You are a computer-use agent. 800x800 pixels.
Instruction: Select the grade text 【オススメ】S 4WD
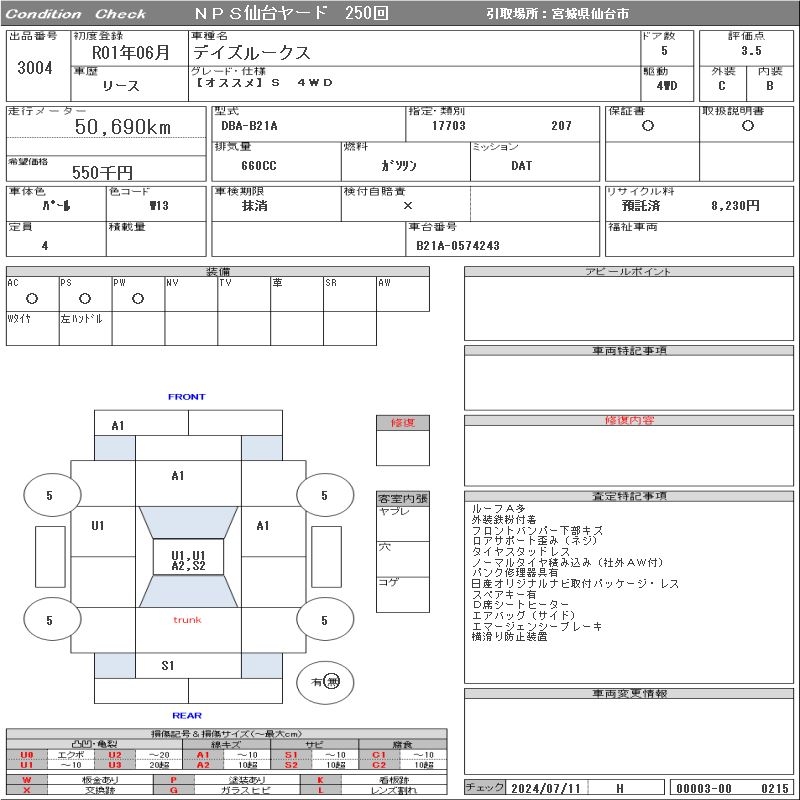(x=263, y=83)
